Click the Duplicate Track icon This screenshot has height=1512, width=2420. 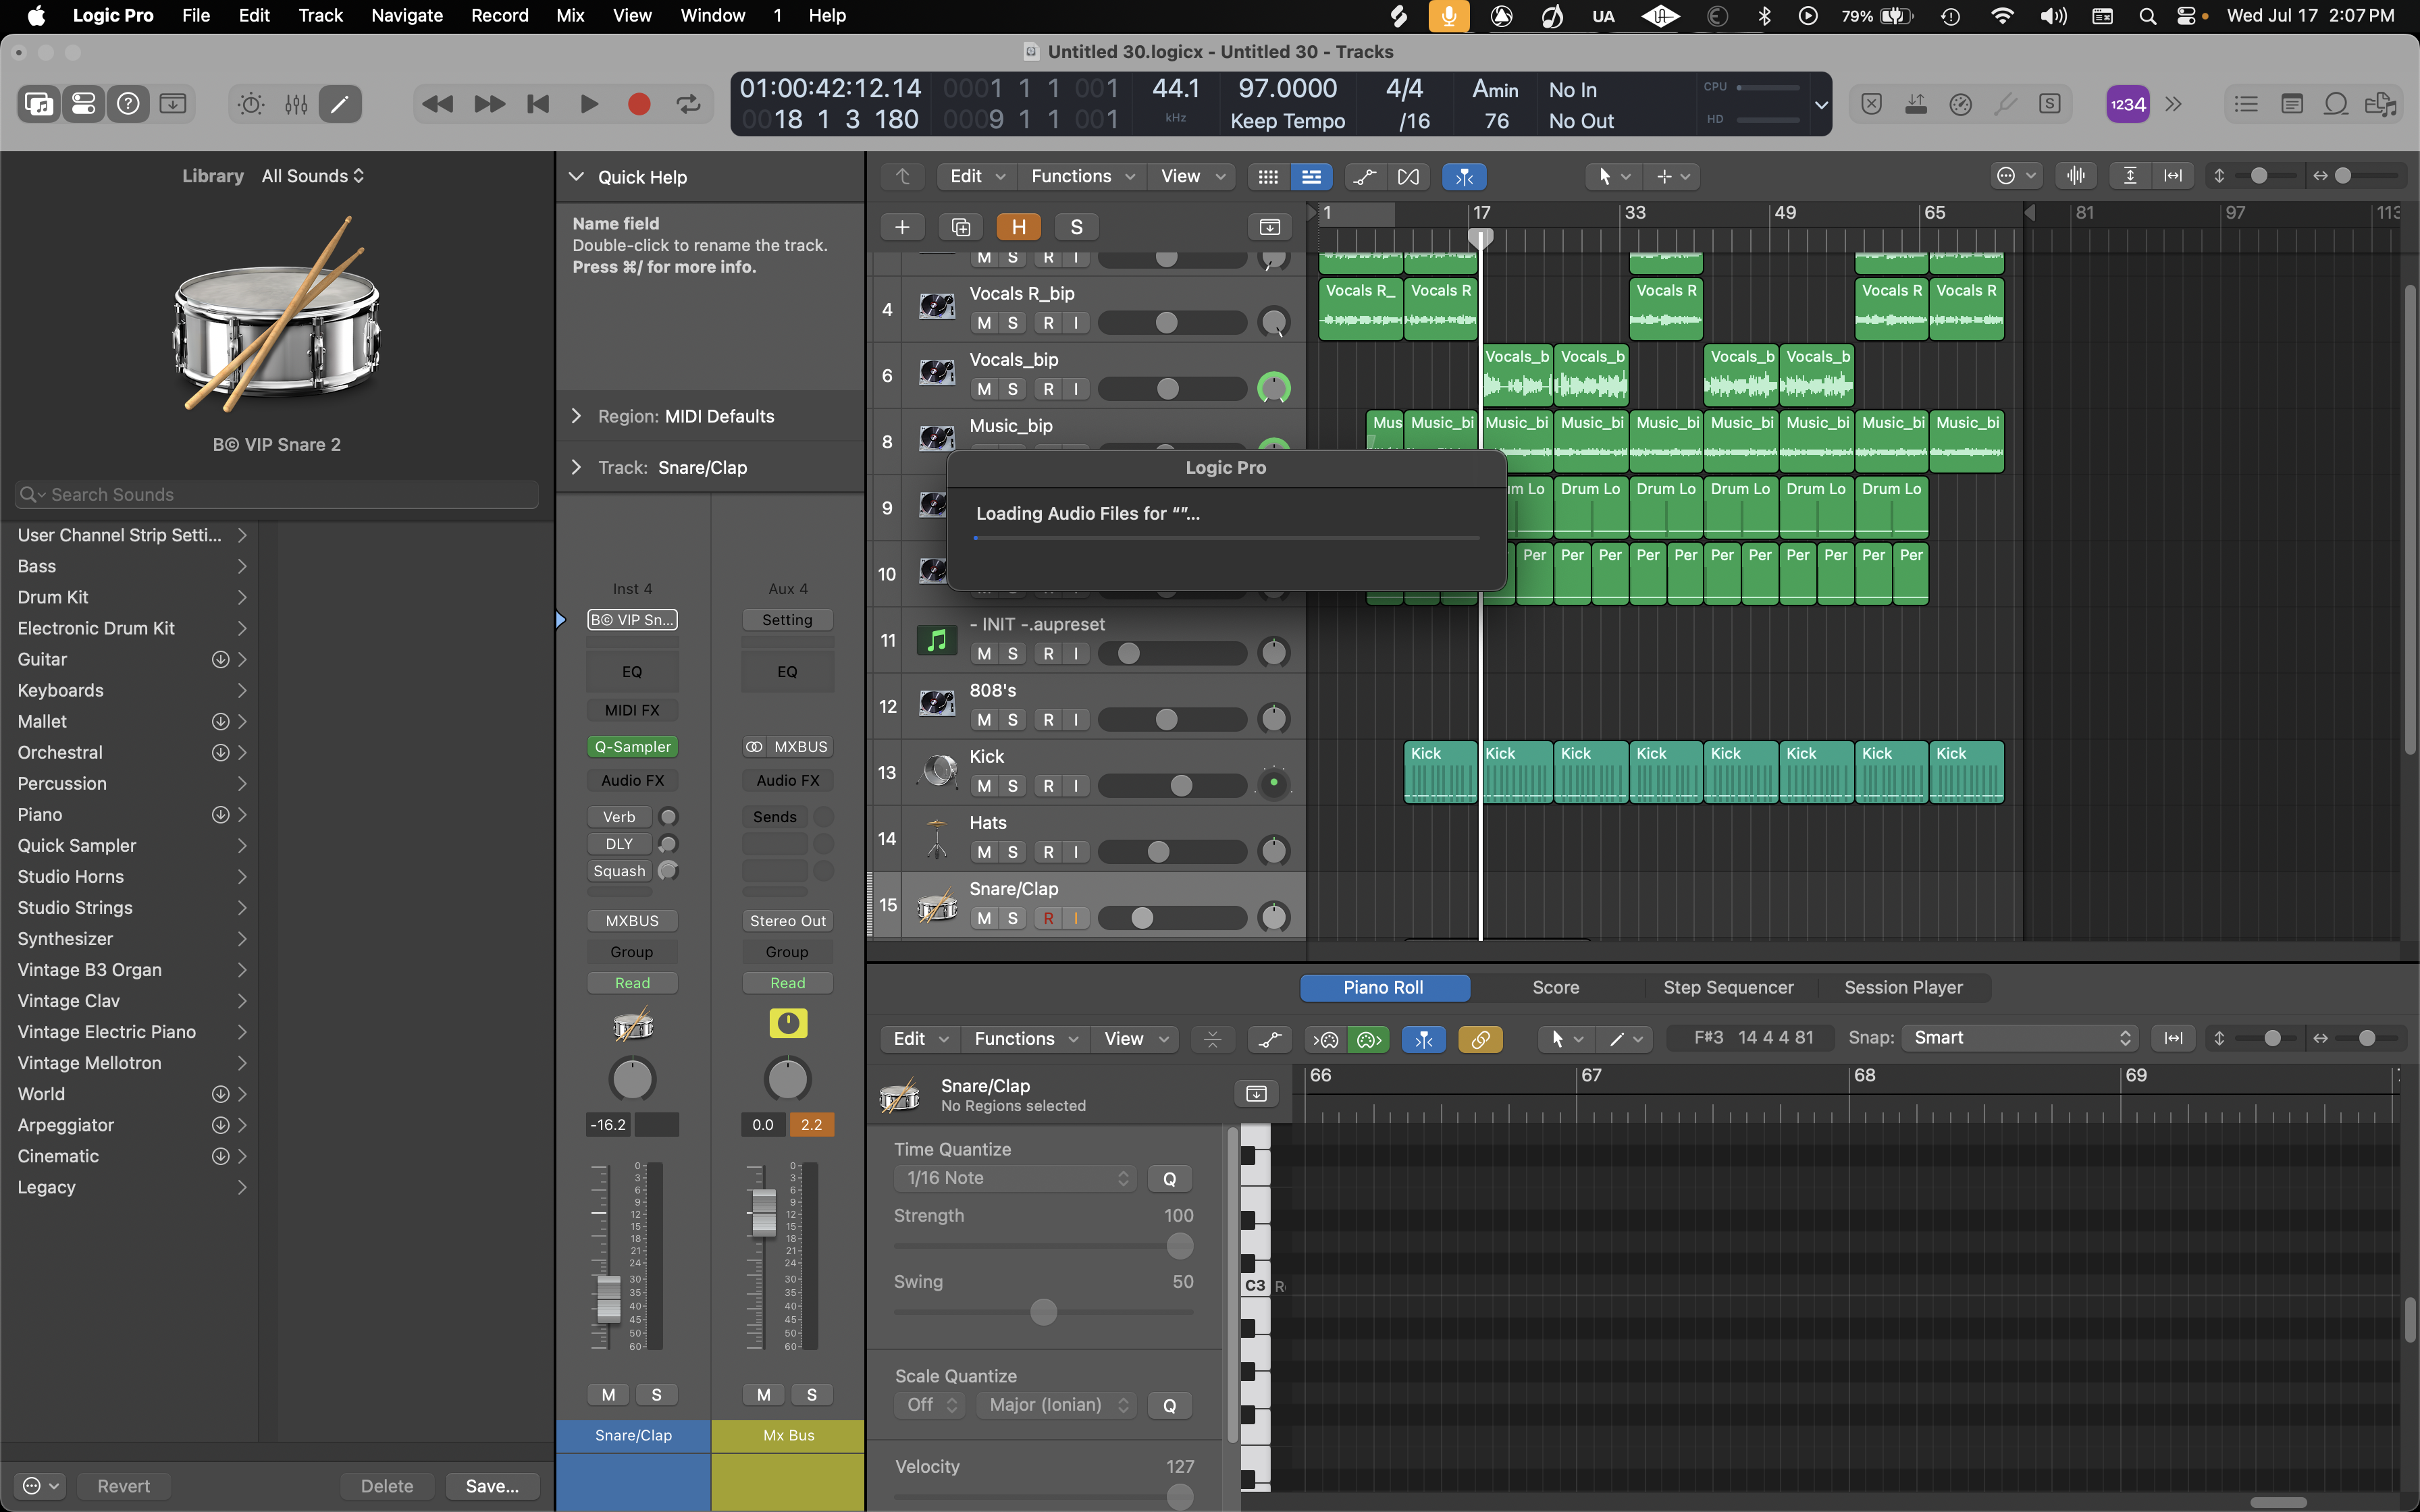coord(960,227)
